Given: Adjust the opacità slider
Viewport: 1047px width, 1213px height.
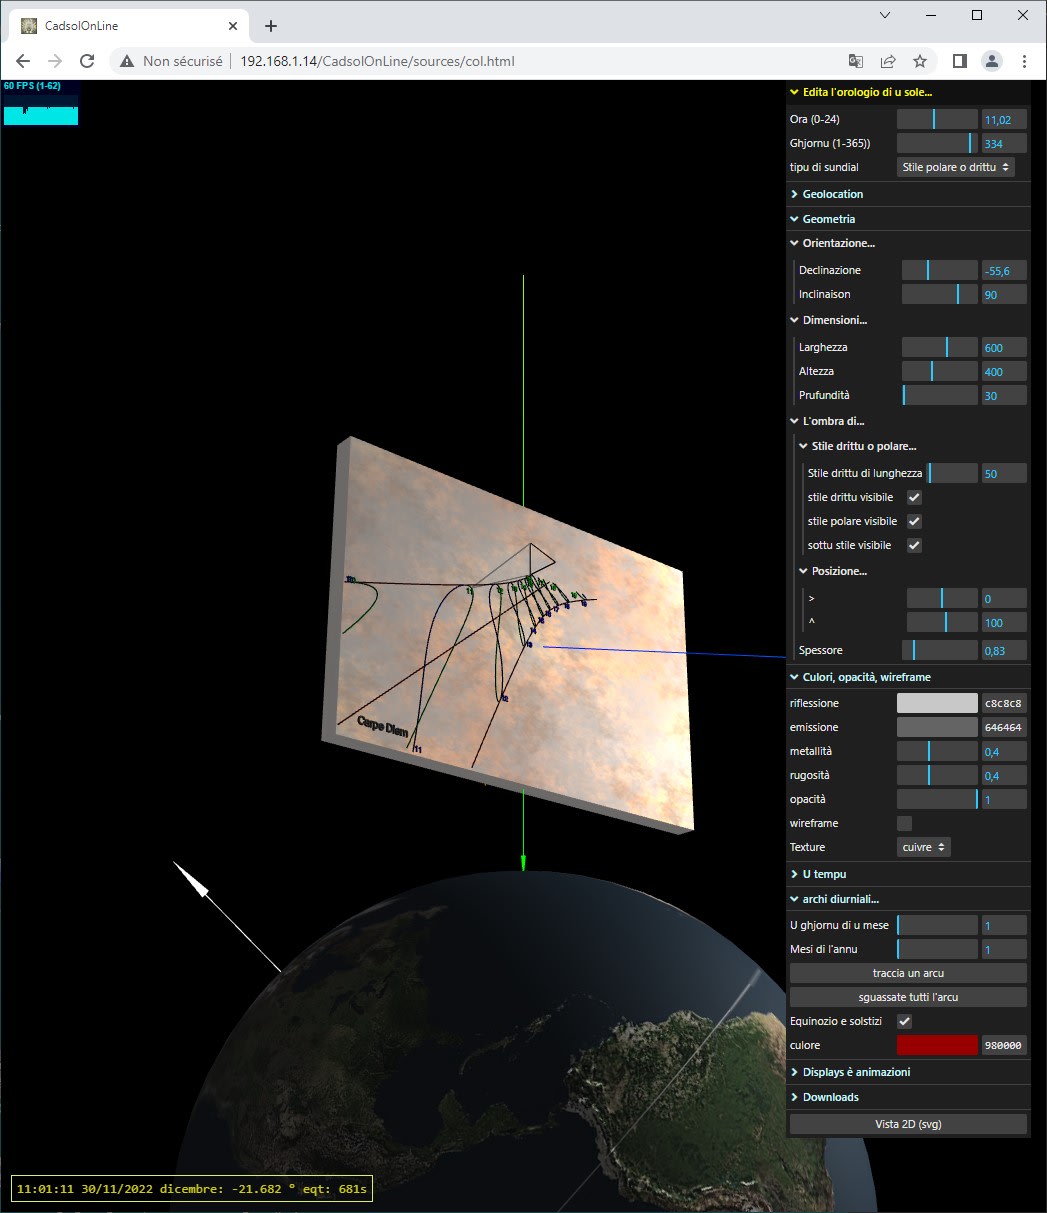Looking at the screenshot, I should 937,799.
